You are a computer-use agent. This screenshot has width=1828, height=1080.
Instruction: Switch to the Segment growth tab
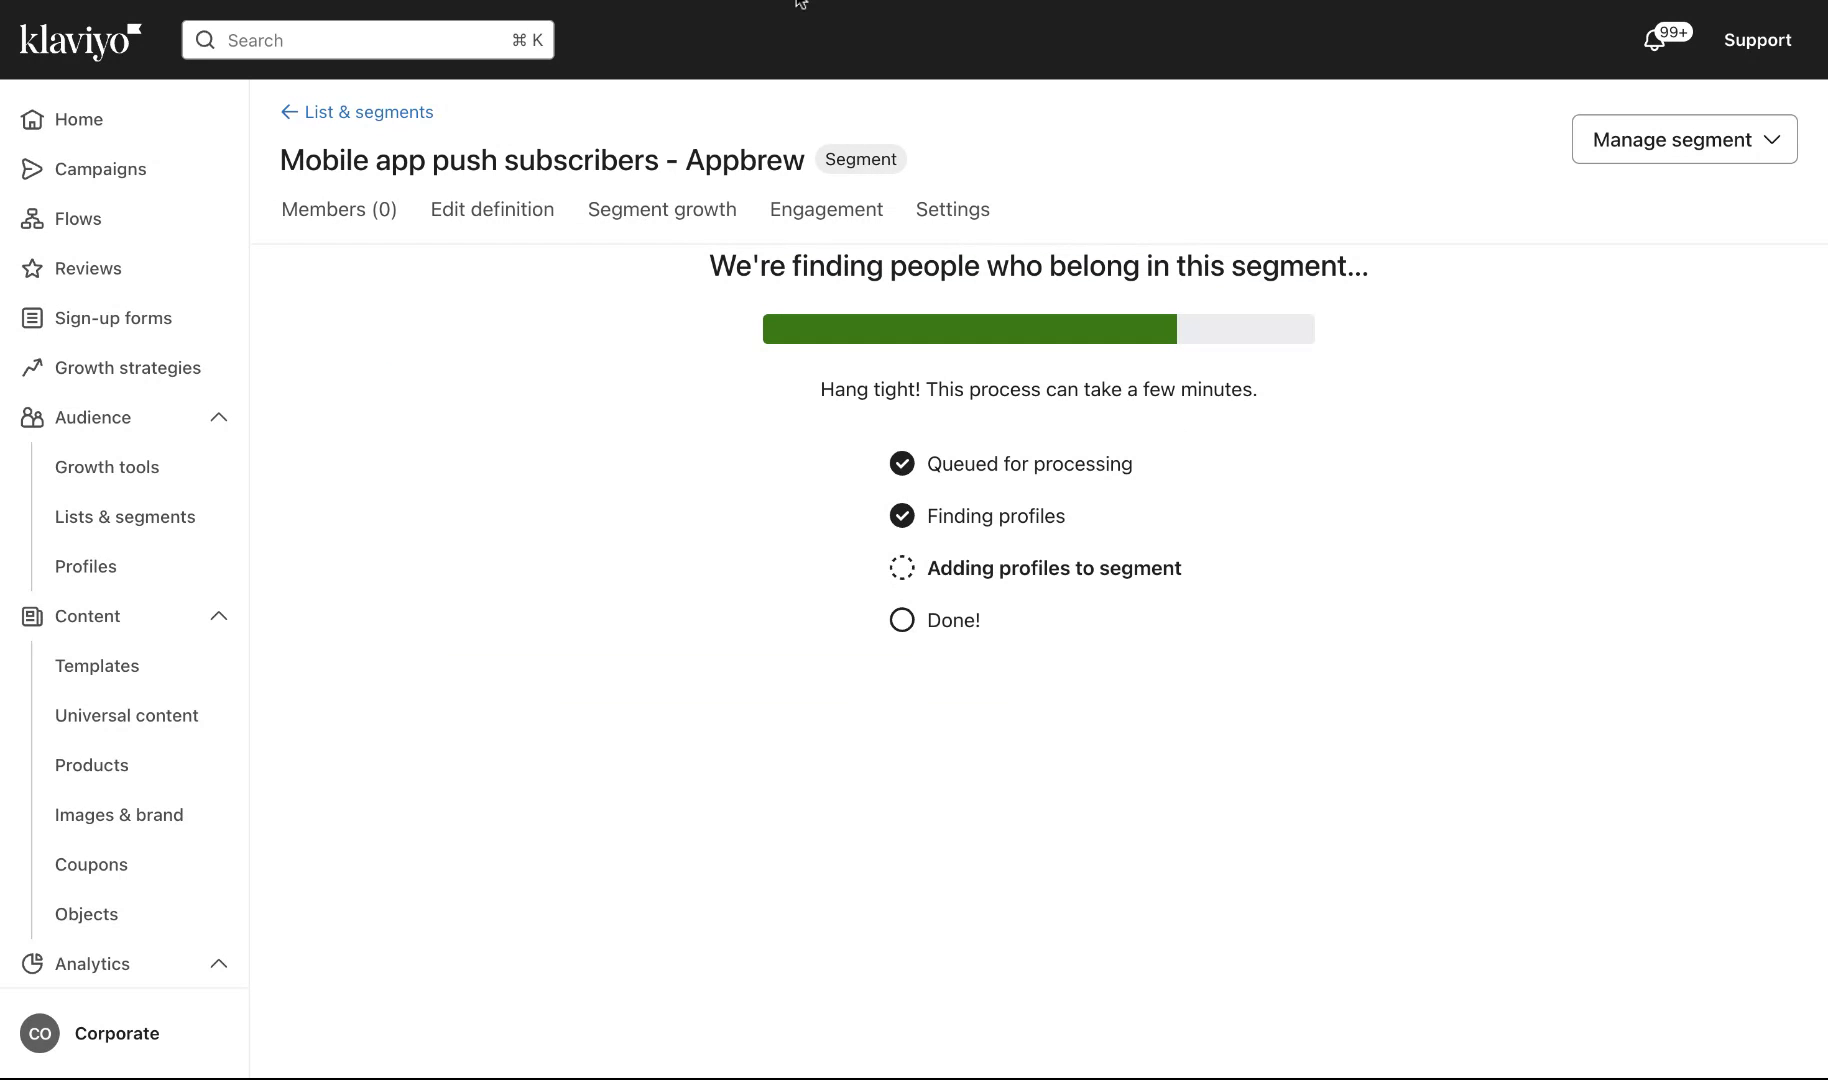click(662, 209)
